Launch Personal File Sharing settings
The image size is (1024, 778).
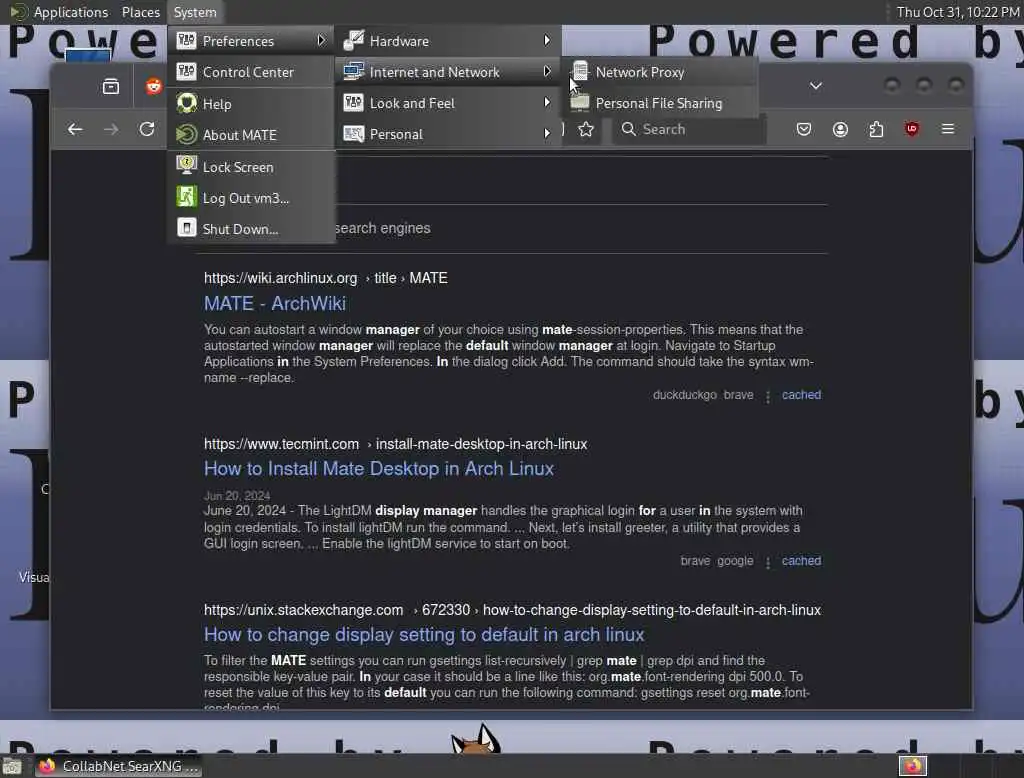[x=660, y=103]
